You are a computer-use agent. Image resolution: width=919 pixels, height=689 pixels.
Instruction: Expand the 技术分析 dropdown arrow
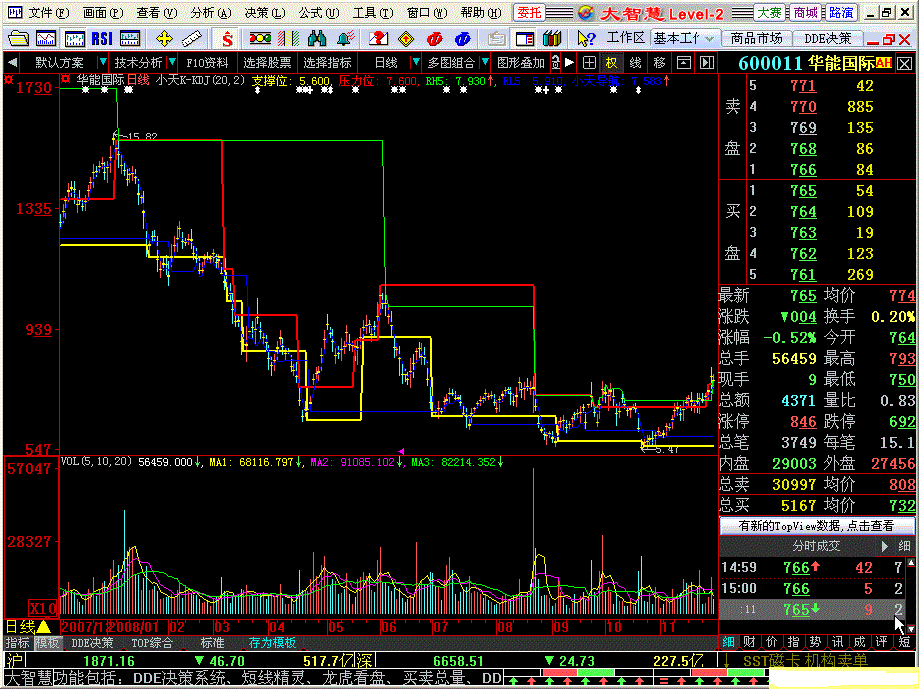click(x=172, y=62)
